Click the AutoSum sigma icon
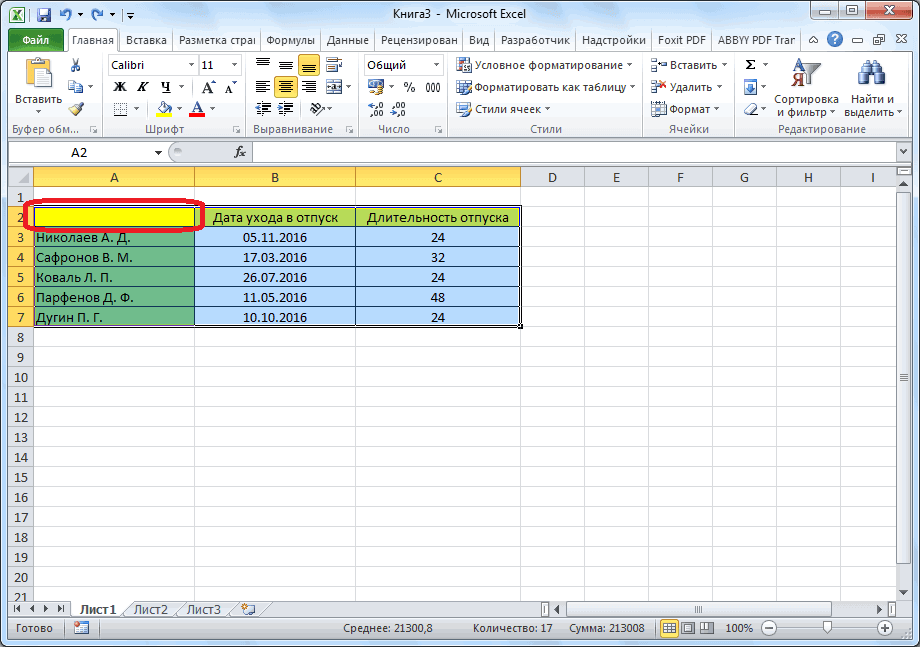920x647 pixels. pos(750,65)
